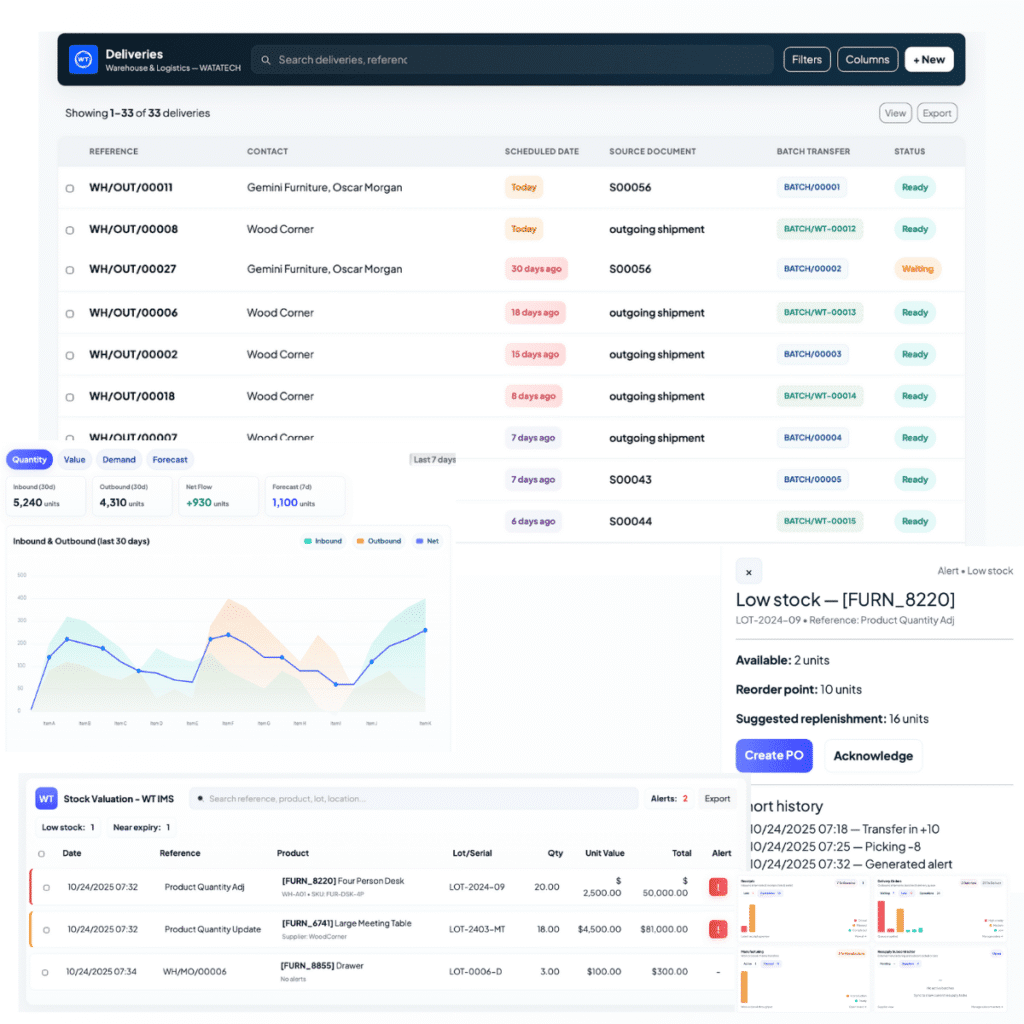Toggle the Inbound legend swatch on chart
The height and width of the screenshot is (1024, 1024).
[x=308, y=541]
